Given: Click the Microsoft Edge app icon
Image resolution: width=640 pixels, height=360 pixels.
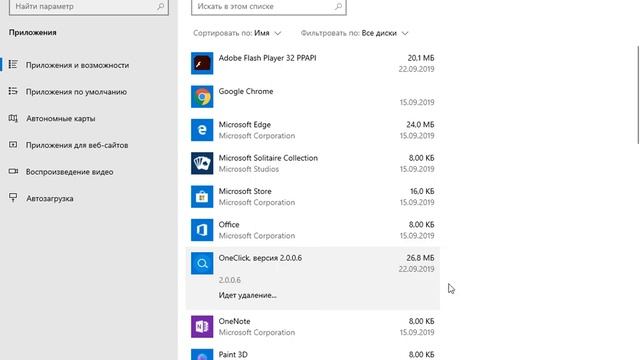Looking at the screenshot, I should (202, 130).
